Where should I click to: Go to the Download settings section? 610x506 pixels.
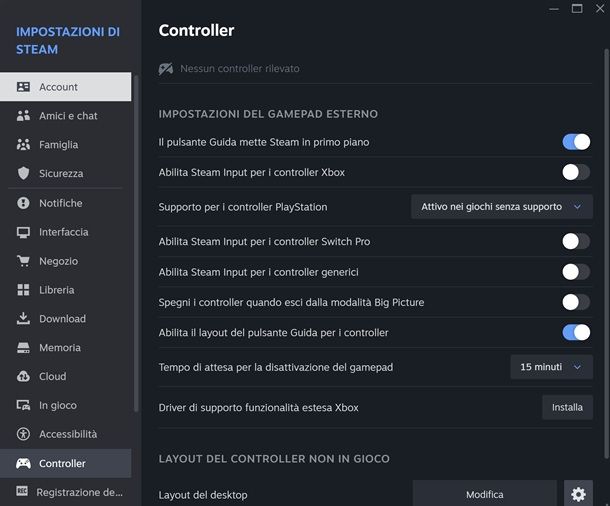coord(62,319)
